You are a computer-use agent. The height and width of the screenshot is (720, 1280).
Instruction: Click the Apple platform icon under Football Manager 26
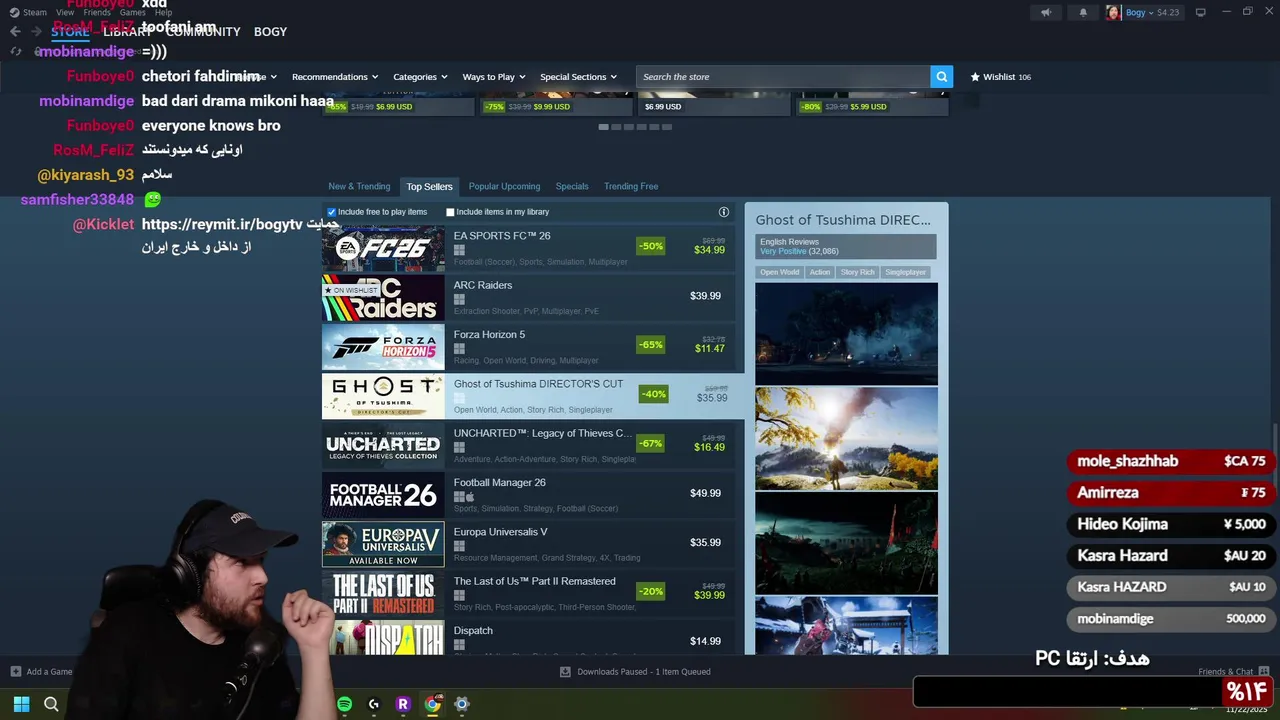(470, 497)
